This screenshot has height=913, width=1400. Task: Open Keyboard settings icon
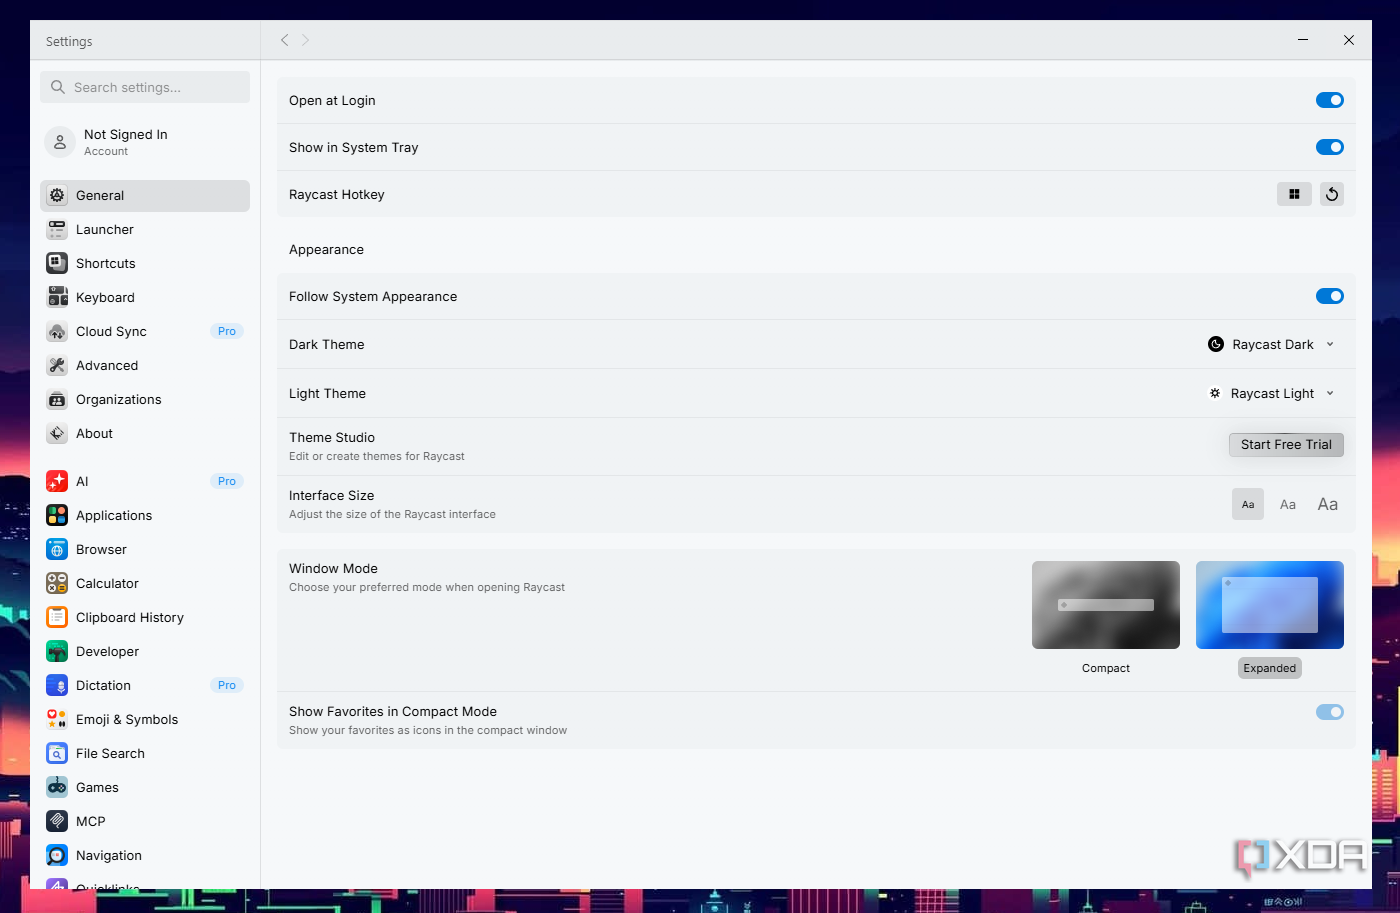pos(57,298)
